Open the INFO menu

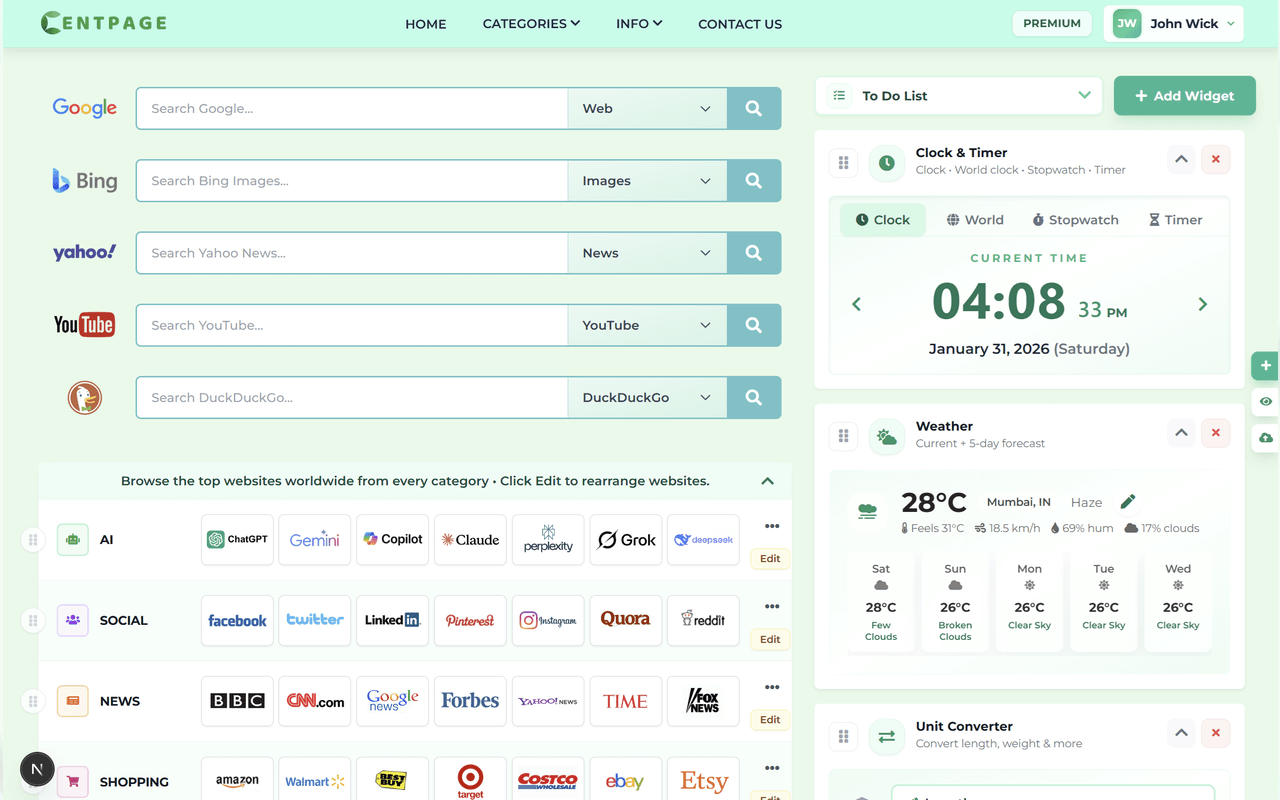[x=638, y=23]
